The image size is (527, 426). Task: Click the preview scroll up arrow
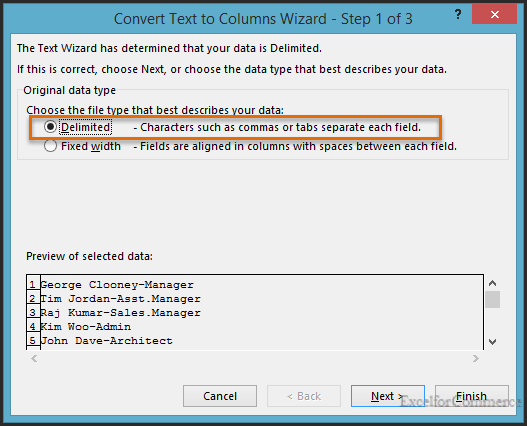(x=492, y=283)
